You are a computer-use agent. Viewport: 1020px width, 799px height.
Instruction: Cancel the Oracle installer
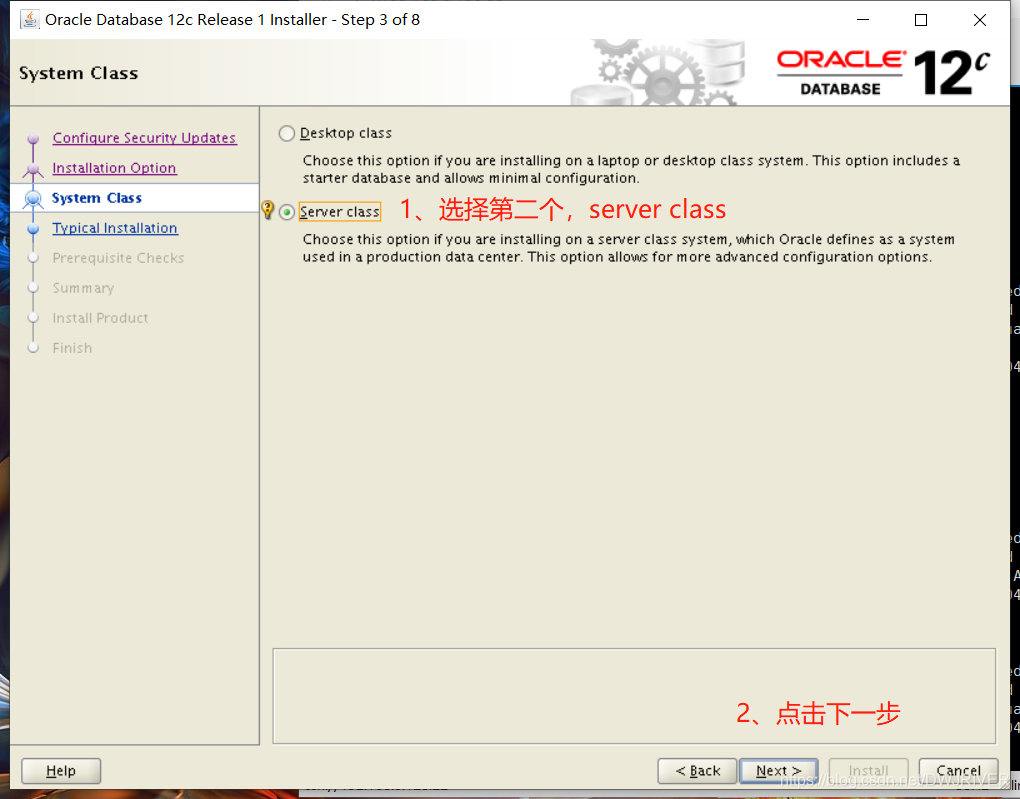click(958, 771)
